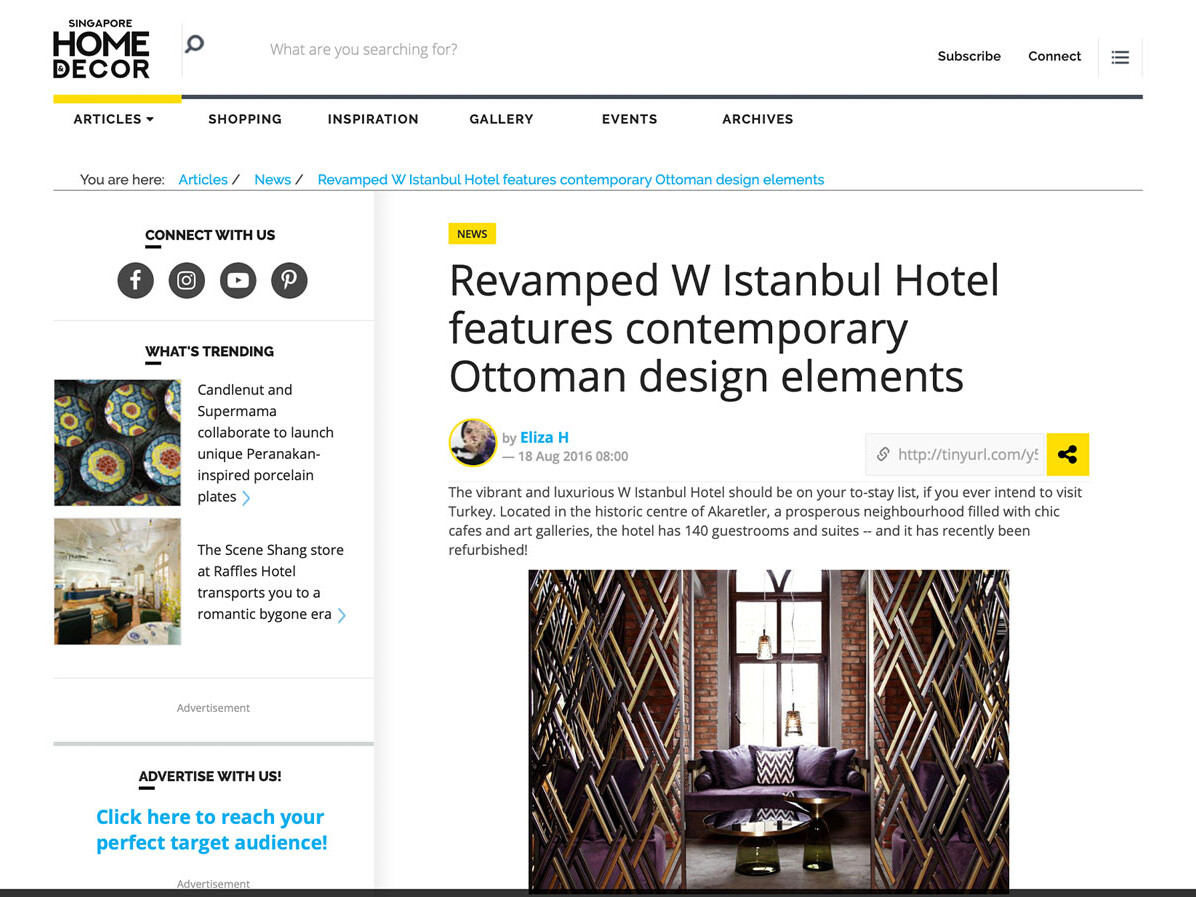This screenshot has width=1196, height=897.
Task: Open the YouTube social icon
Action: (x=238, y=280)
